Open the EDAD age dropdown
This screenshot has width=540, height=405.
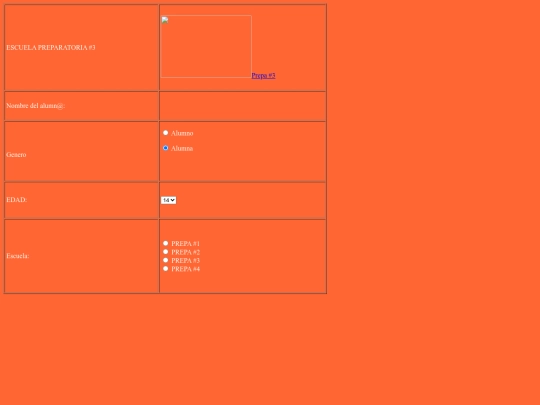(x=168, y=200)
